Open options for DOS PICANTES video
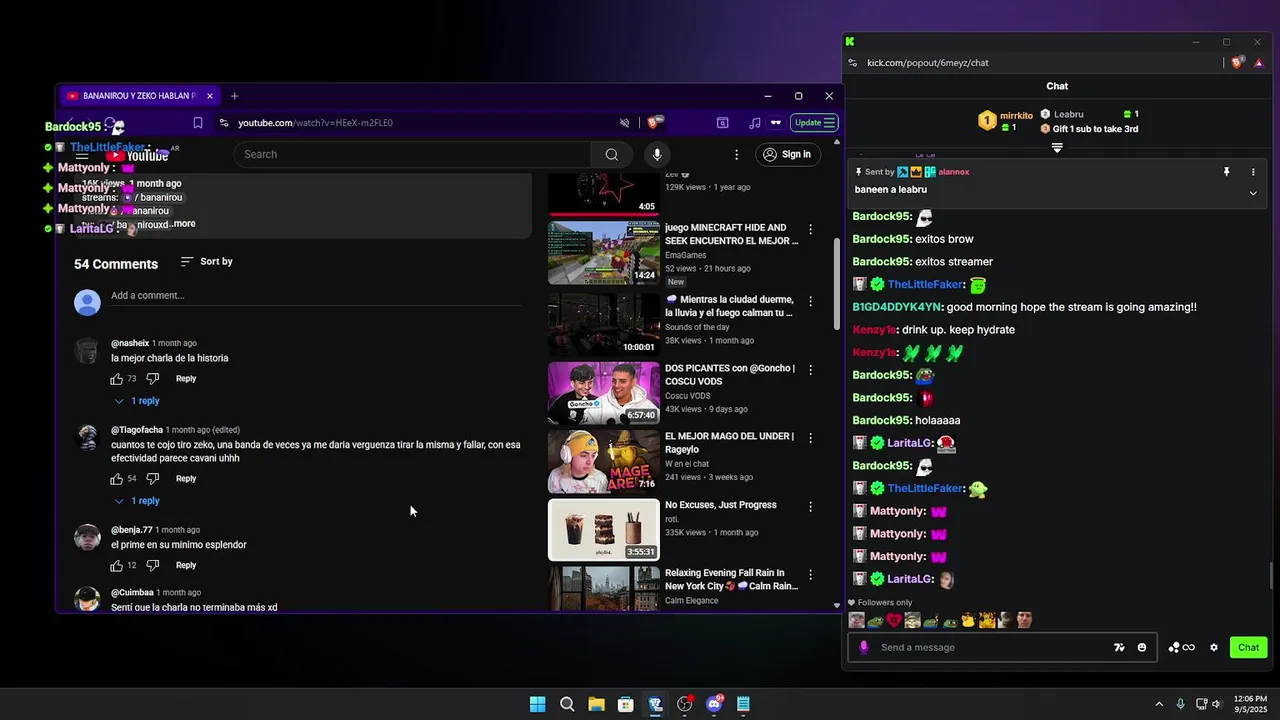This screenshot has height=720, width=1280. pos(810,370)
